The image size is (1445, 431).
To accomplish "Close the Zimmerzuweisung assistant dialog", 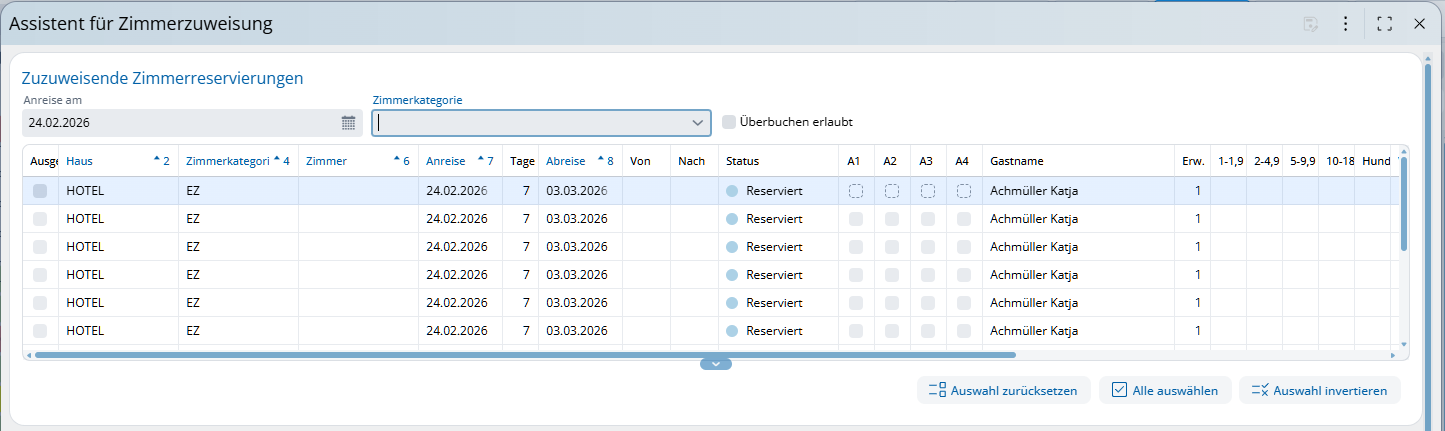I will (1419, 24).
